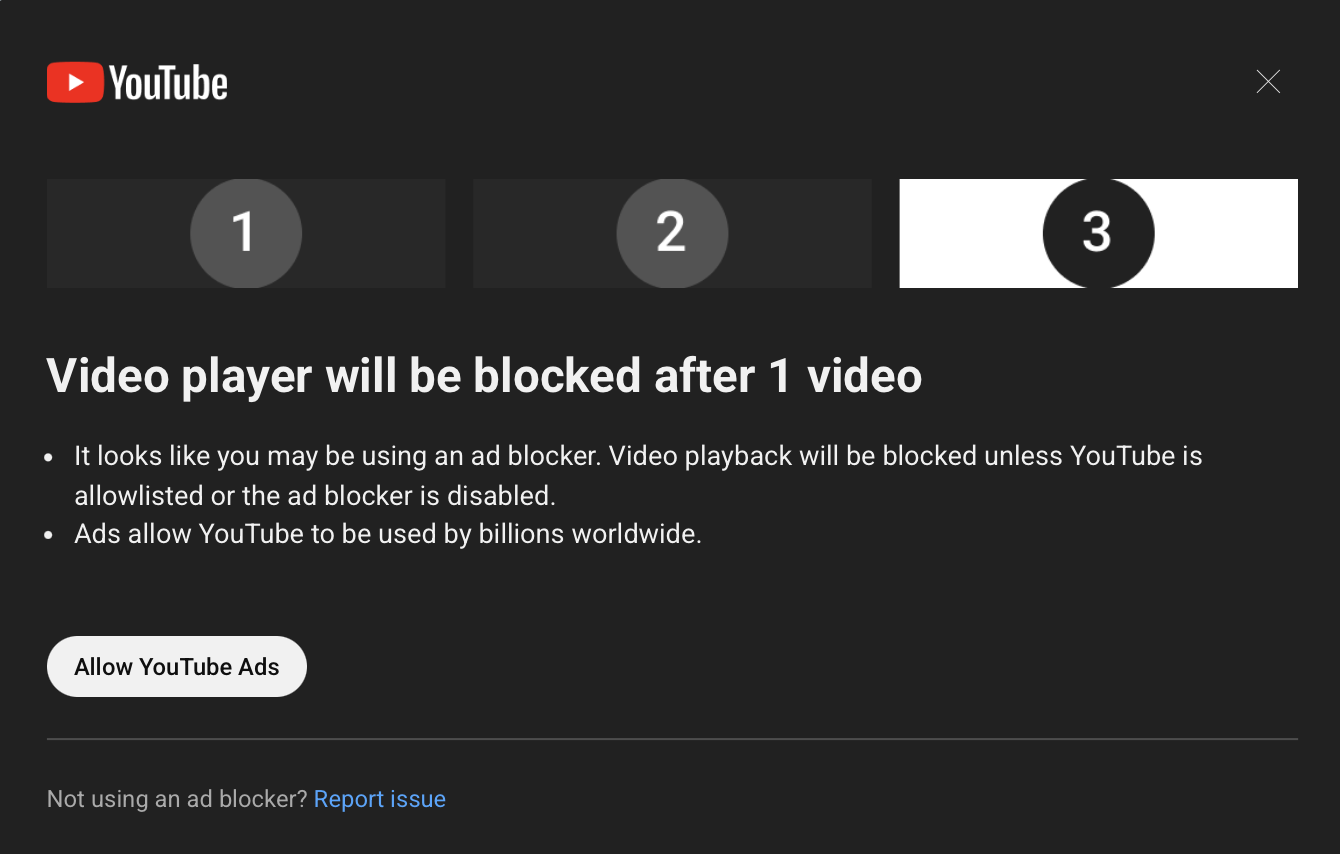
Task: Click the second bullet point dot
Action: point(50,534)
